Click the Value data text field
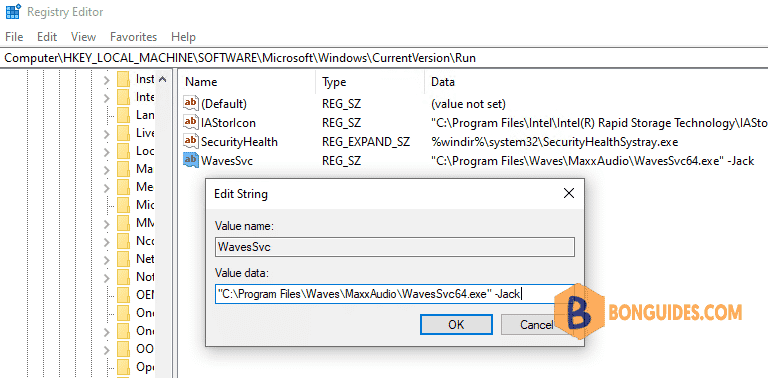This screenshot has width=768, height=378. tap(394, 294)
